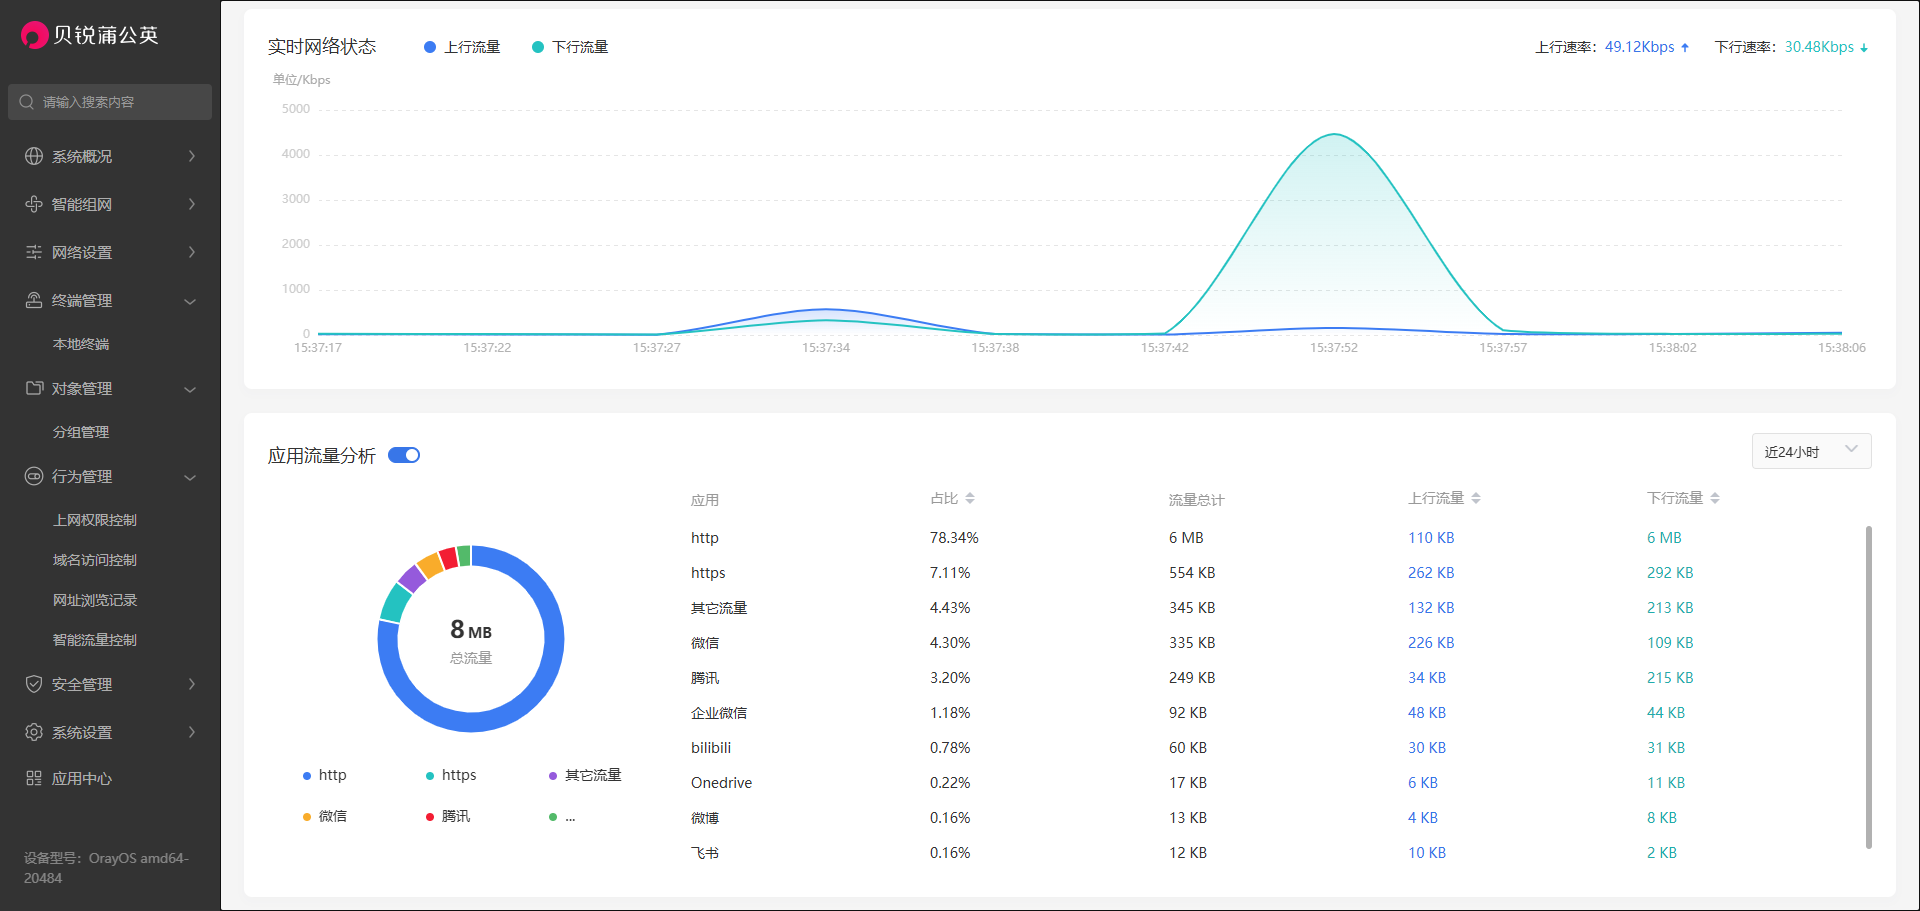Expand 系统概况 menu chevron
The height and width of the screenshot is (911, 1920).
point(191,156)
